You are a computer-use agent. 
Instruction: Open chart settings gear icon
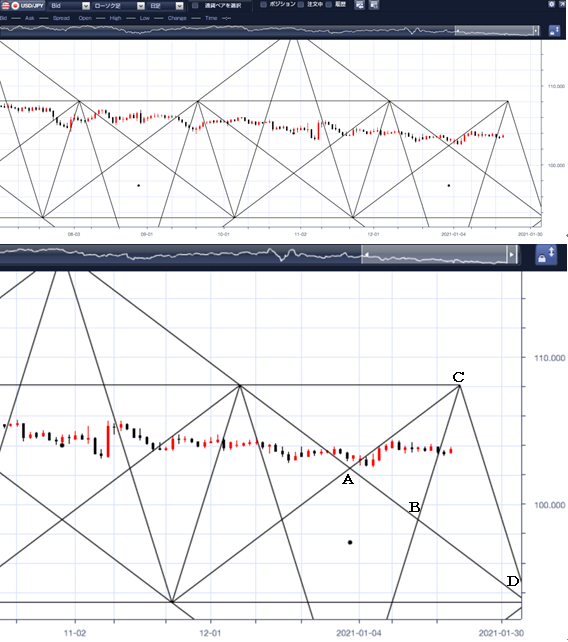coord(552,4)
